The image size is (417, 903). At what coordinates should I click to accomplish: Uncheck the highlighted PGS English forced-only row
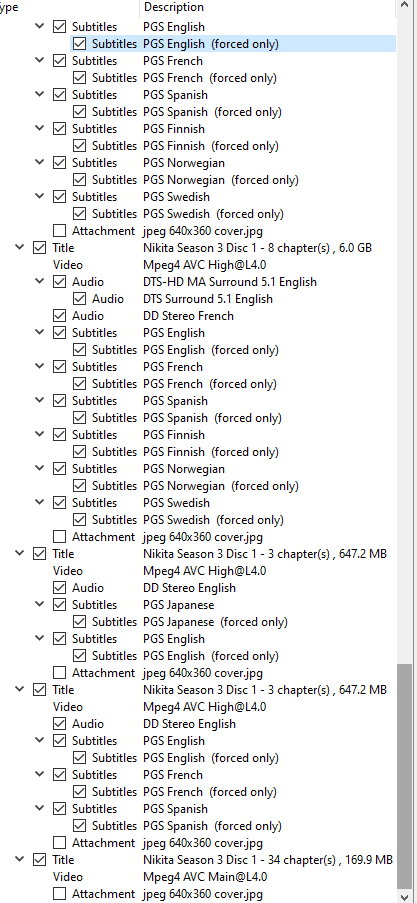click(79, 44)
